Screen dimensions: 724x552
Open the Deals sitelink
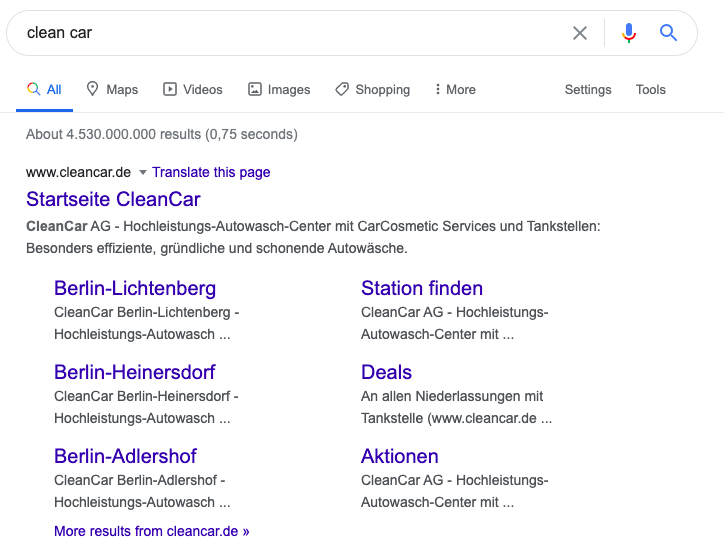386,372
